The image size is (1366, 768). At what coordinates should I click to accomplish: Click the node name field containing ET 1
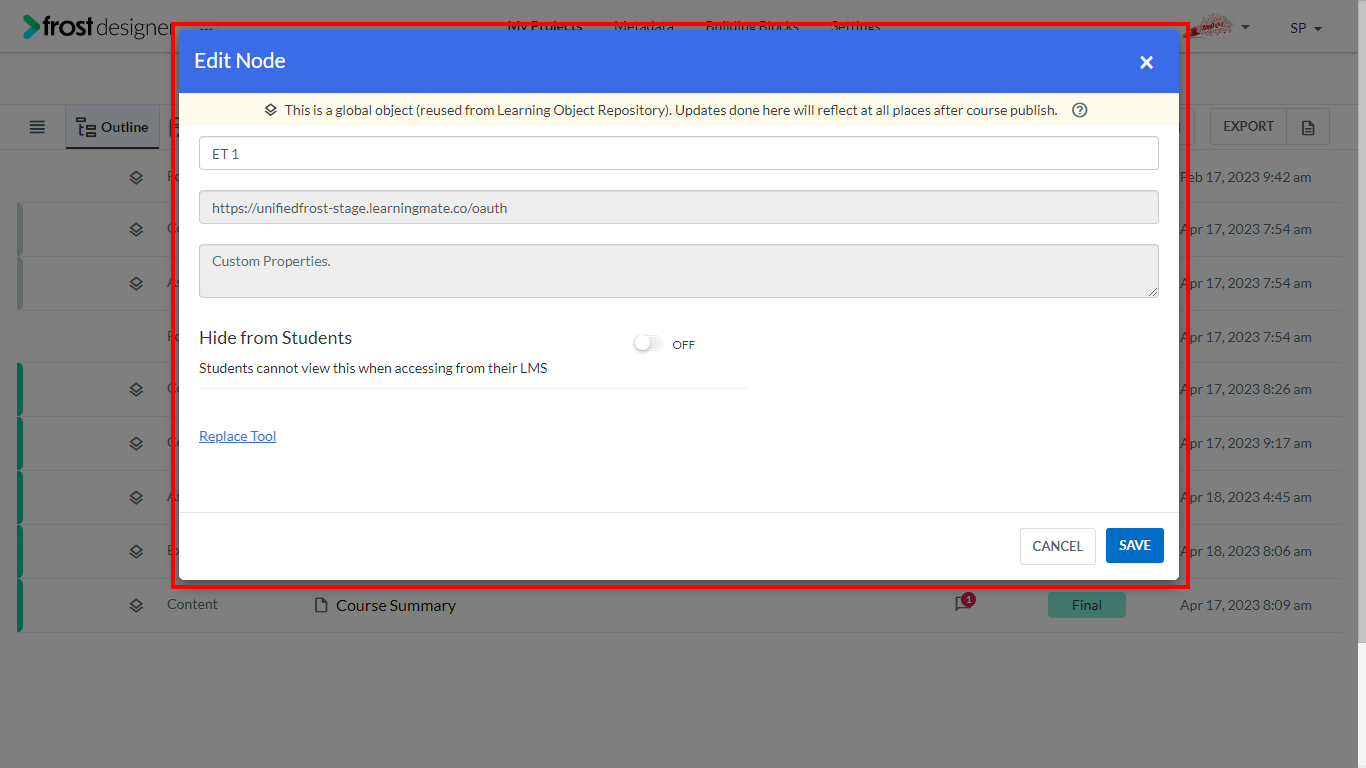679,153
